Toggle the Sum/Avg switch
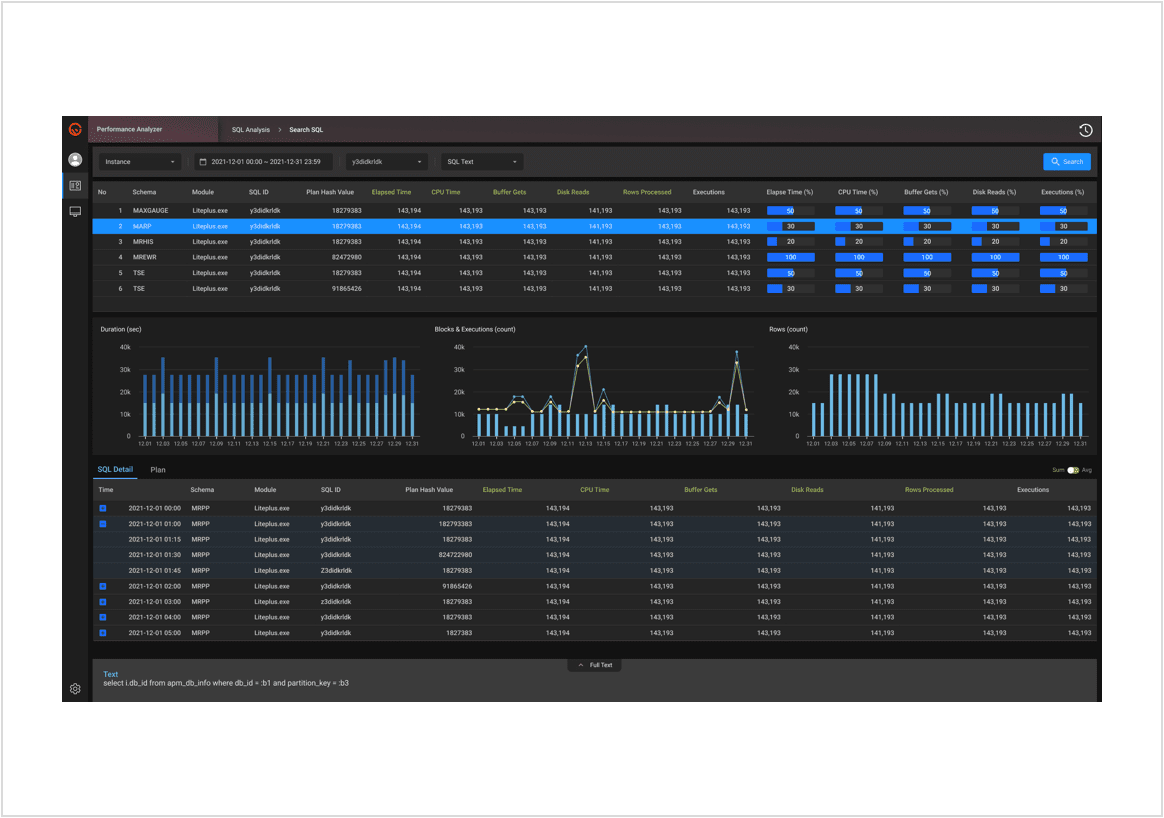Screen dimensions: 1164x818 1073,470
